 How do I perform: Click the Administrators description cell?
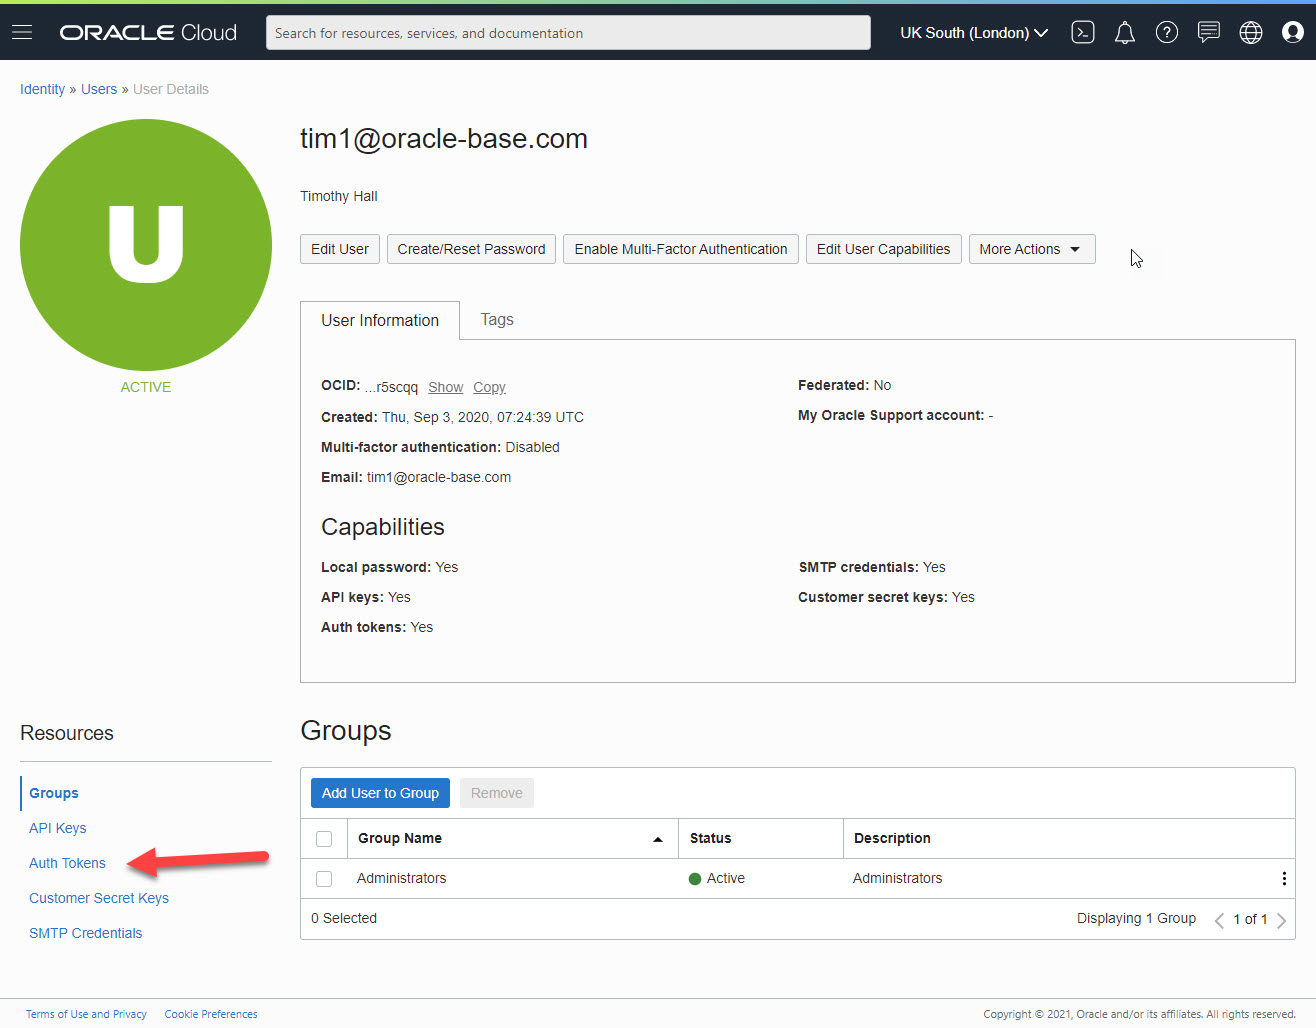(898, 878)
